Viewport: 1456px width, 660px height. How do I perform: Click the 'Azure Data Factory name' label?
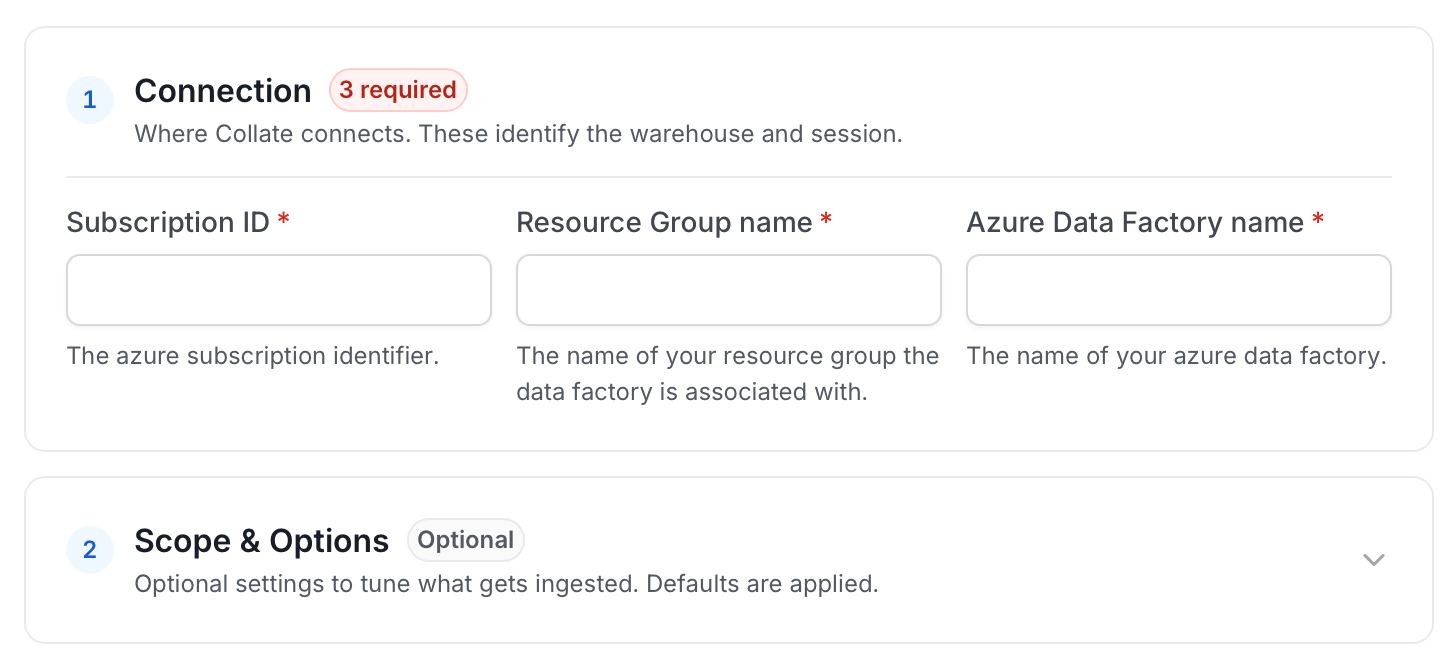click(1135, 222)
